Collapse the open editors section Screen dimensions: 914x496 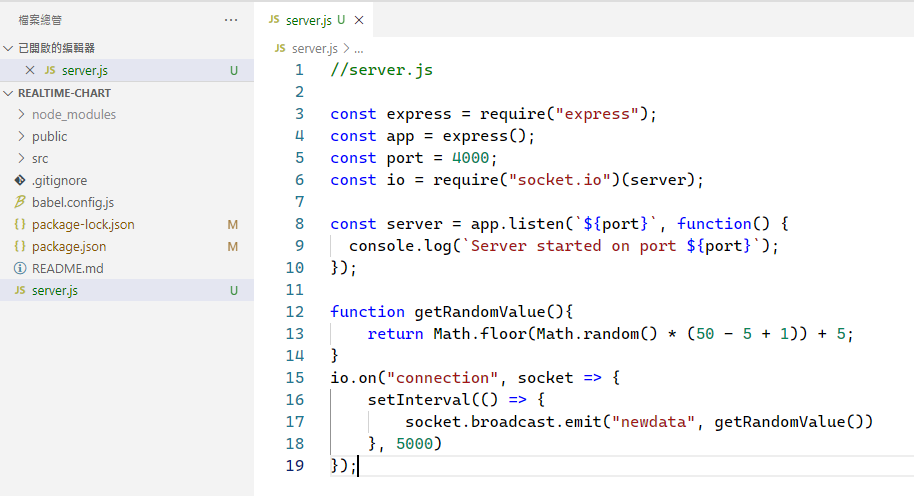pos(9,48)
